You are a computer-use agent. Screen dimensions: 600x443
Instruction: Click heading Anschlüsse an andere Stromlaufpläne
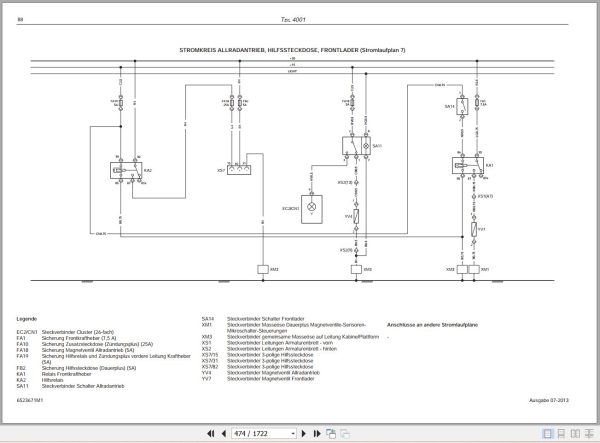coord(432,325)
